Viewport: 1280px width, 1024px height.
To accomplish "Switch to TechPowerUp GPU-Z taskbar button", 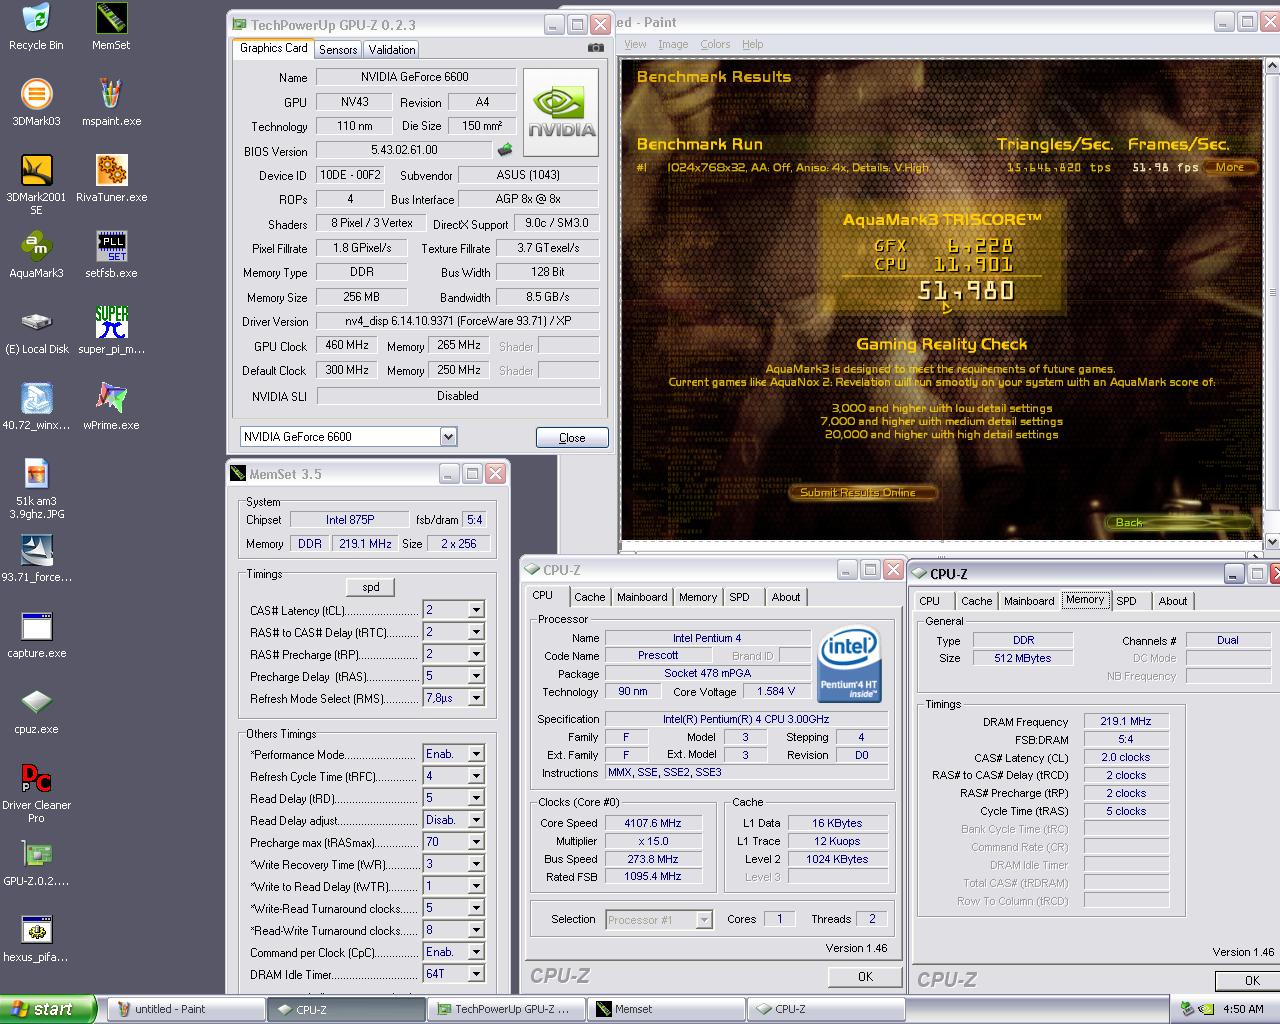I will point(505,1009).
